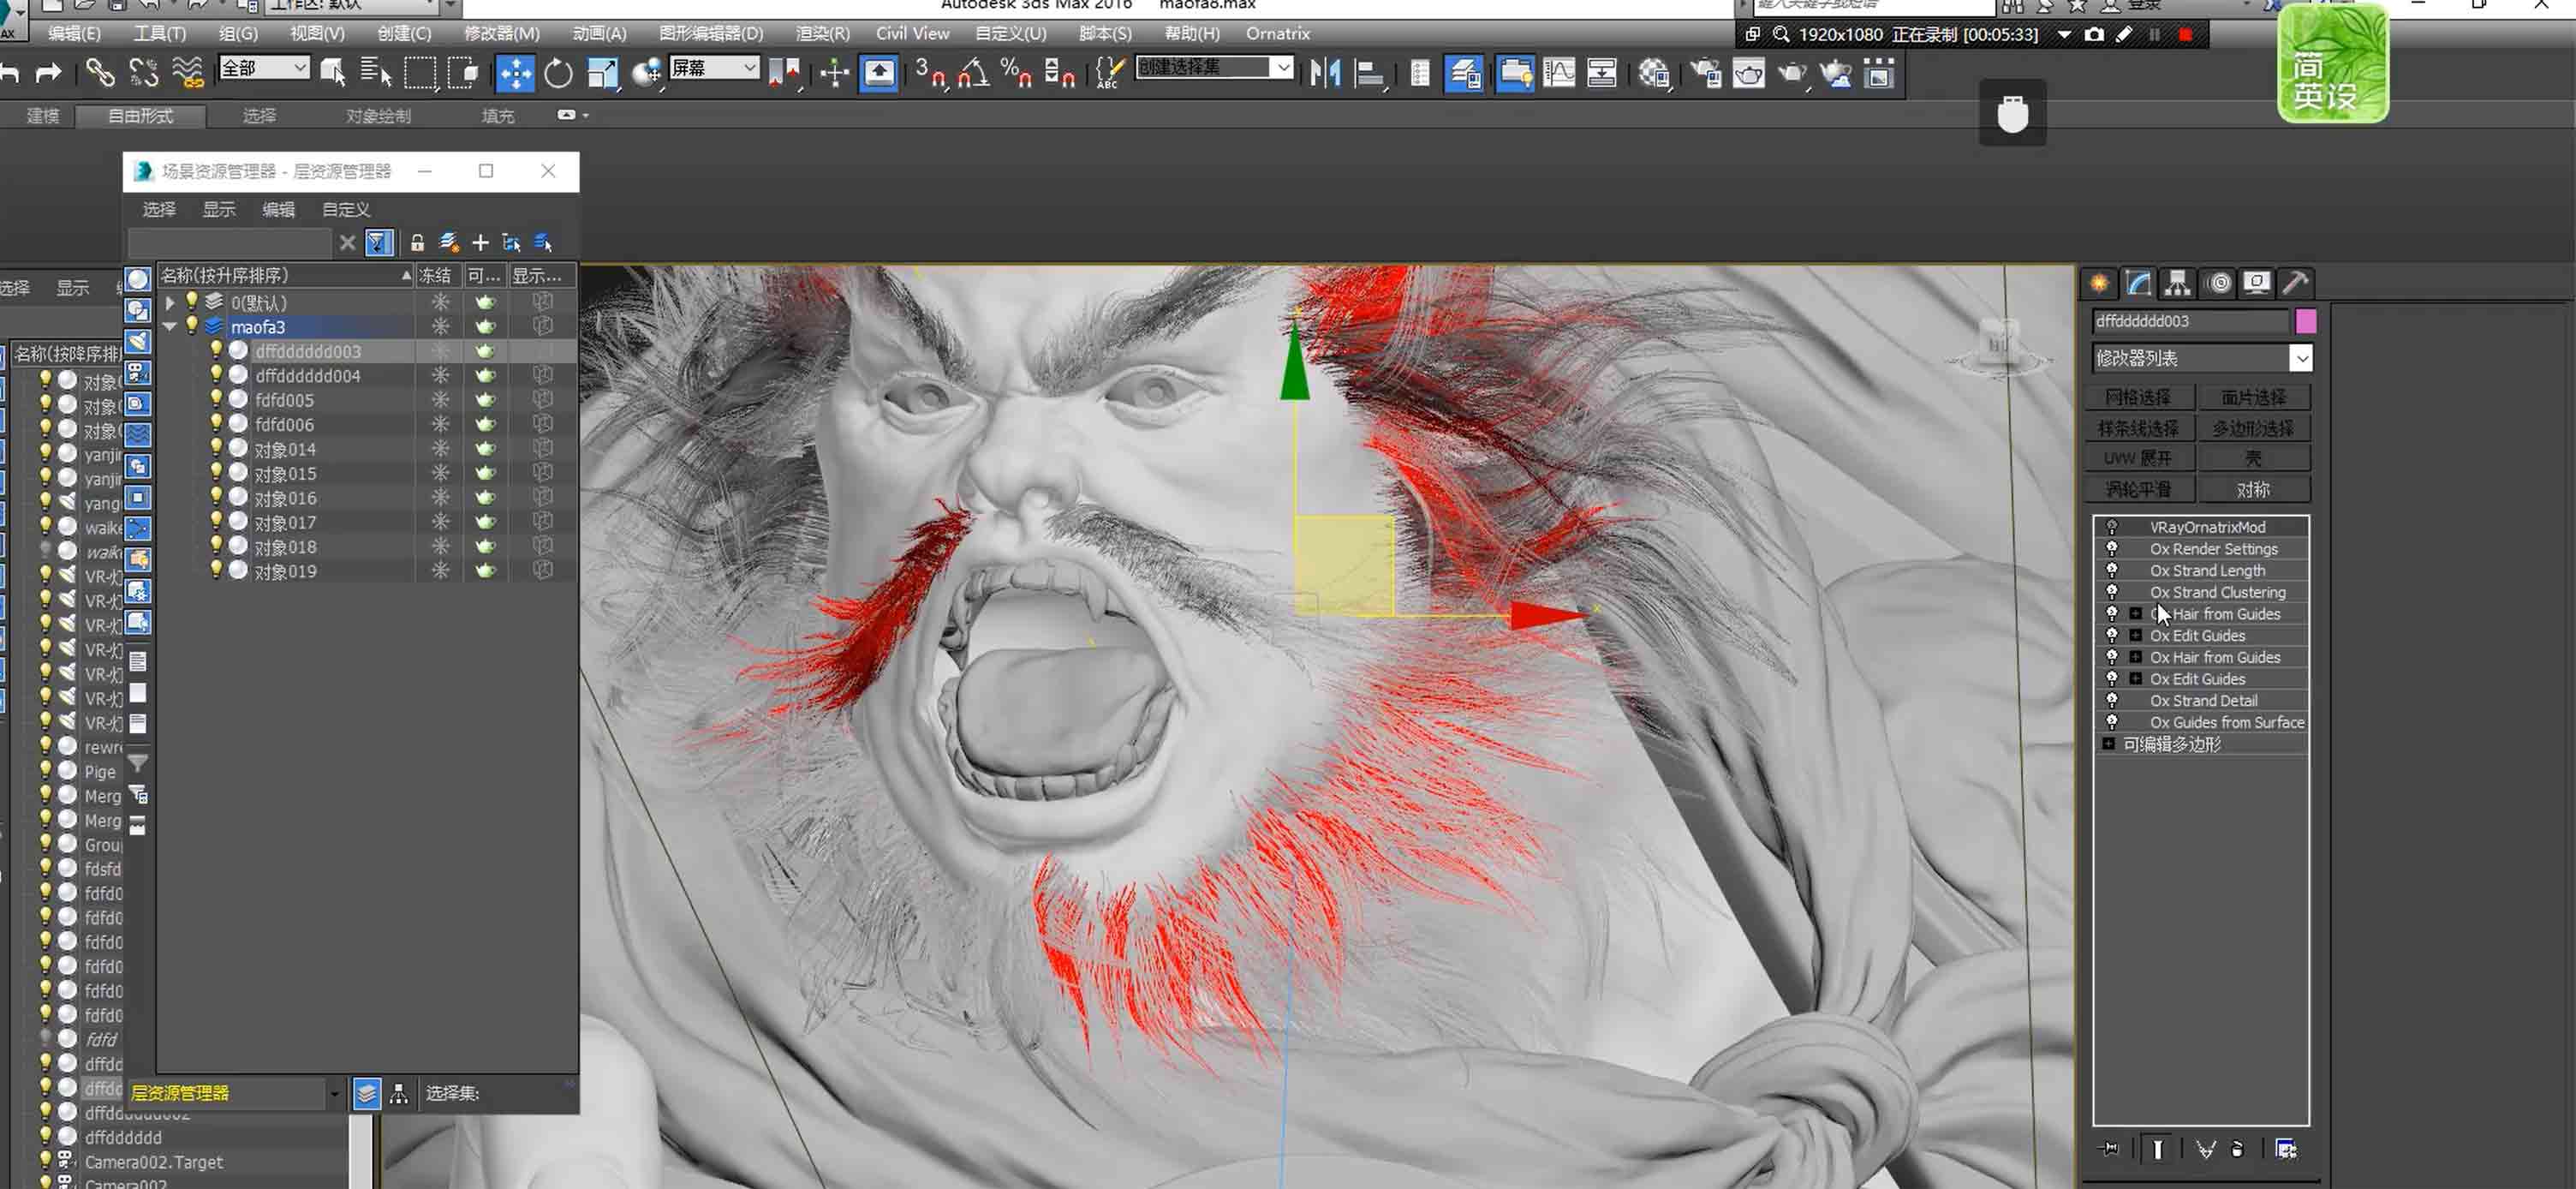
Task: Open the Civil View menu
Action: [912, 33]
